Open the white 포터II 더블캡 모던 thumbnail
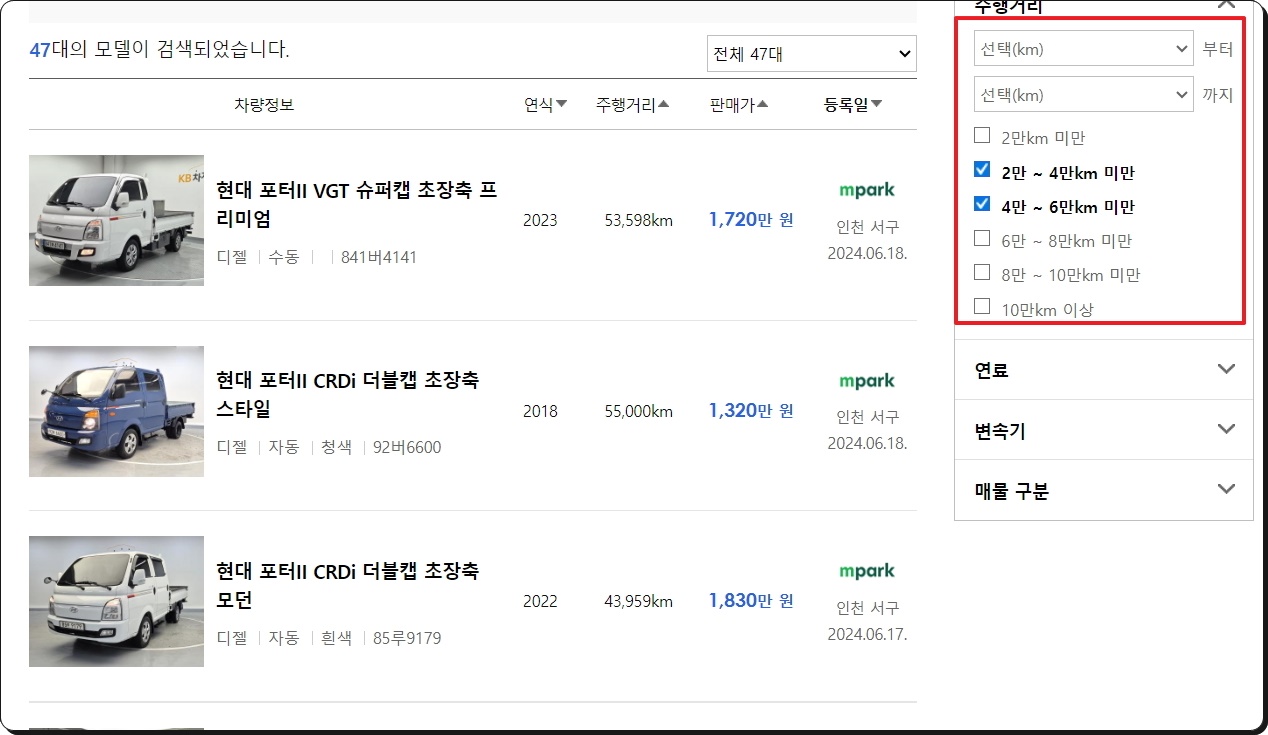 click(116, 601)
